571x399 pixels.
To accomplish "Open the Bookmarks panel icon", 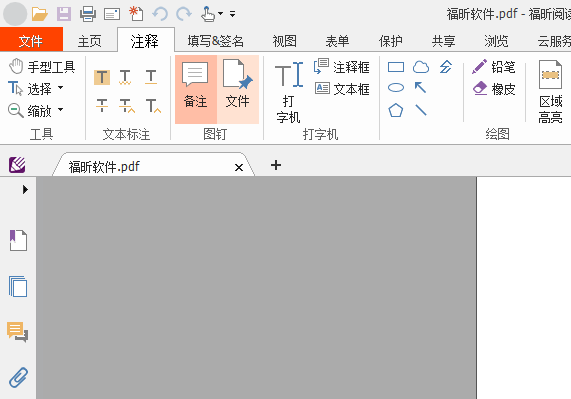I will coord(18,240).
